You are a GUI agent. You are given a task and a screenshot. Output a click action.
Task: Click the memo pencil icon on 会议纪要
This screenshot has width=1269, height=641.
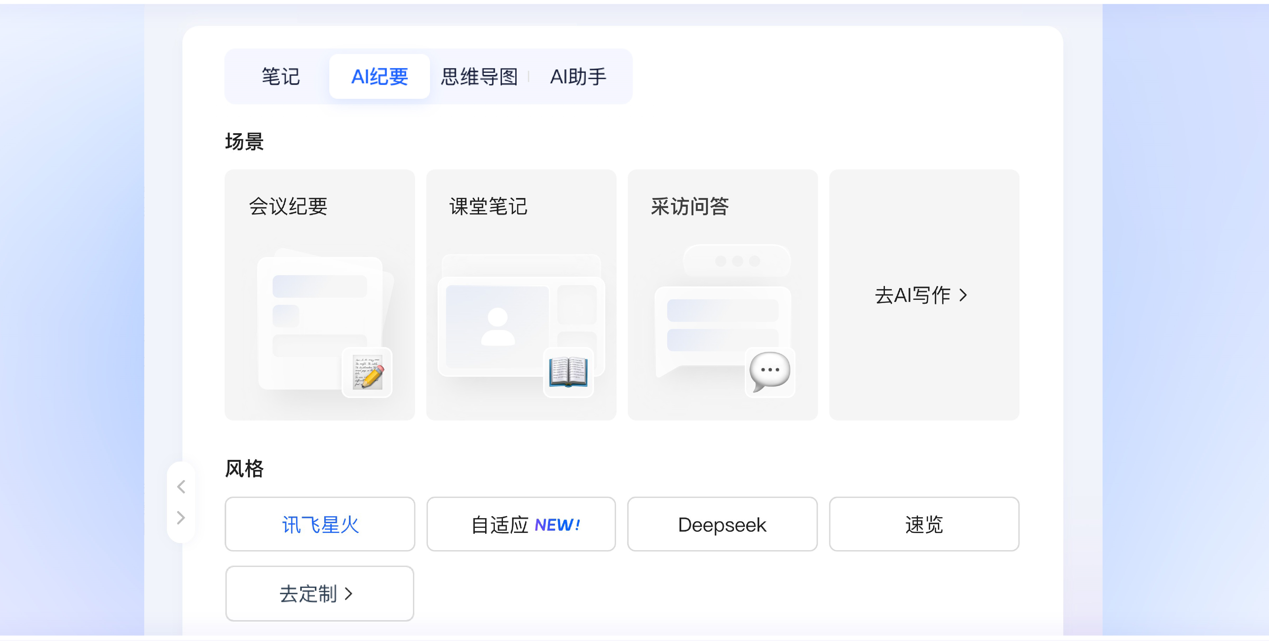point(367,374)
